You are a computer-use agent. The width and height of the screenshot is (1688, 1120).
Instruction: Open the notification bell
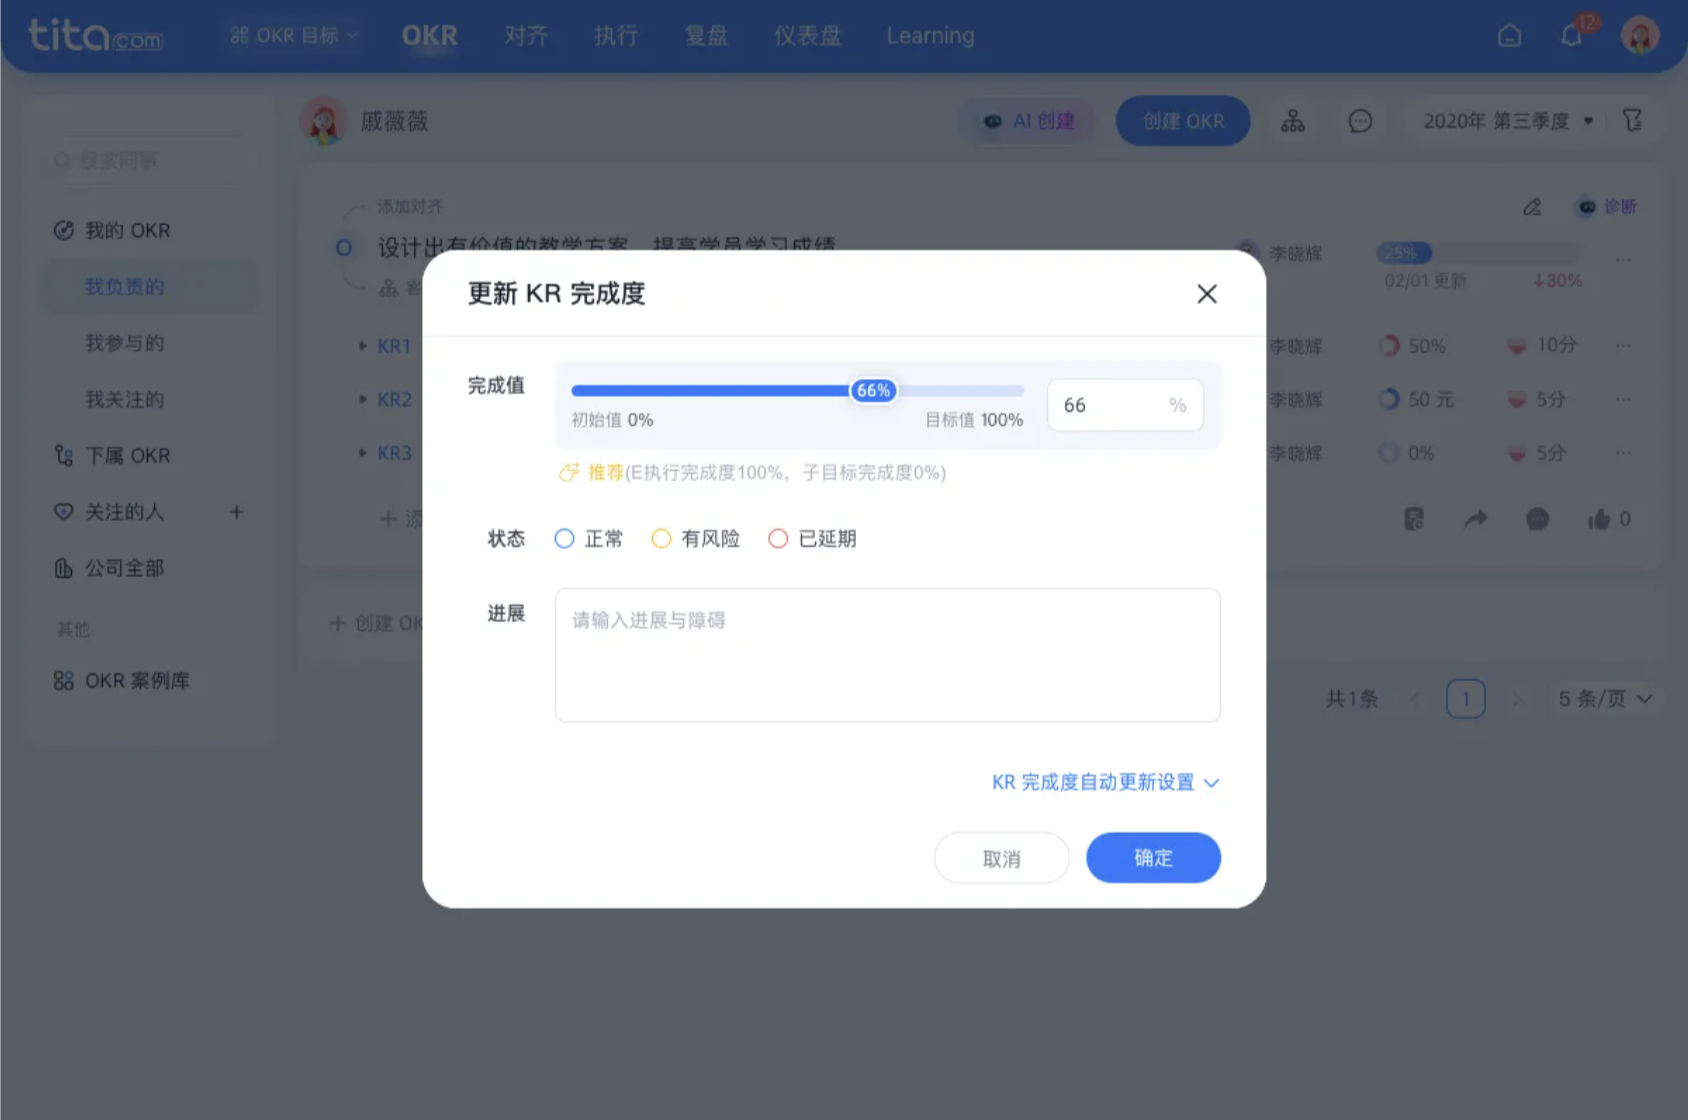point(1572,36)
